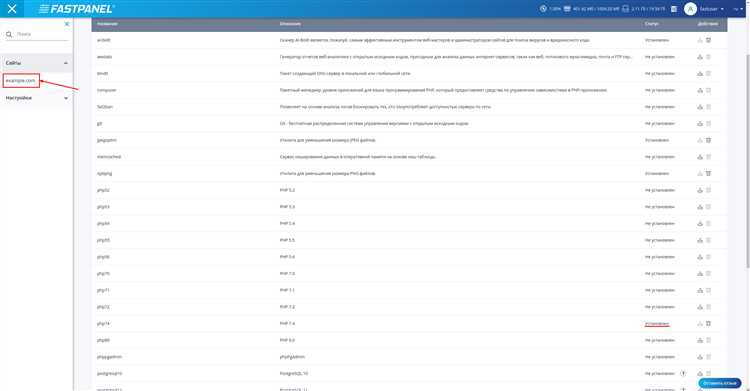
Task: Expand the Настройки section
Action: point(36,98)
